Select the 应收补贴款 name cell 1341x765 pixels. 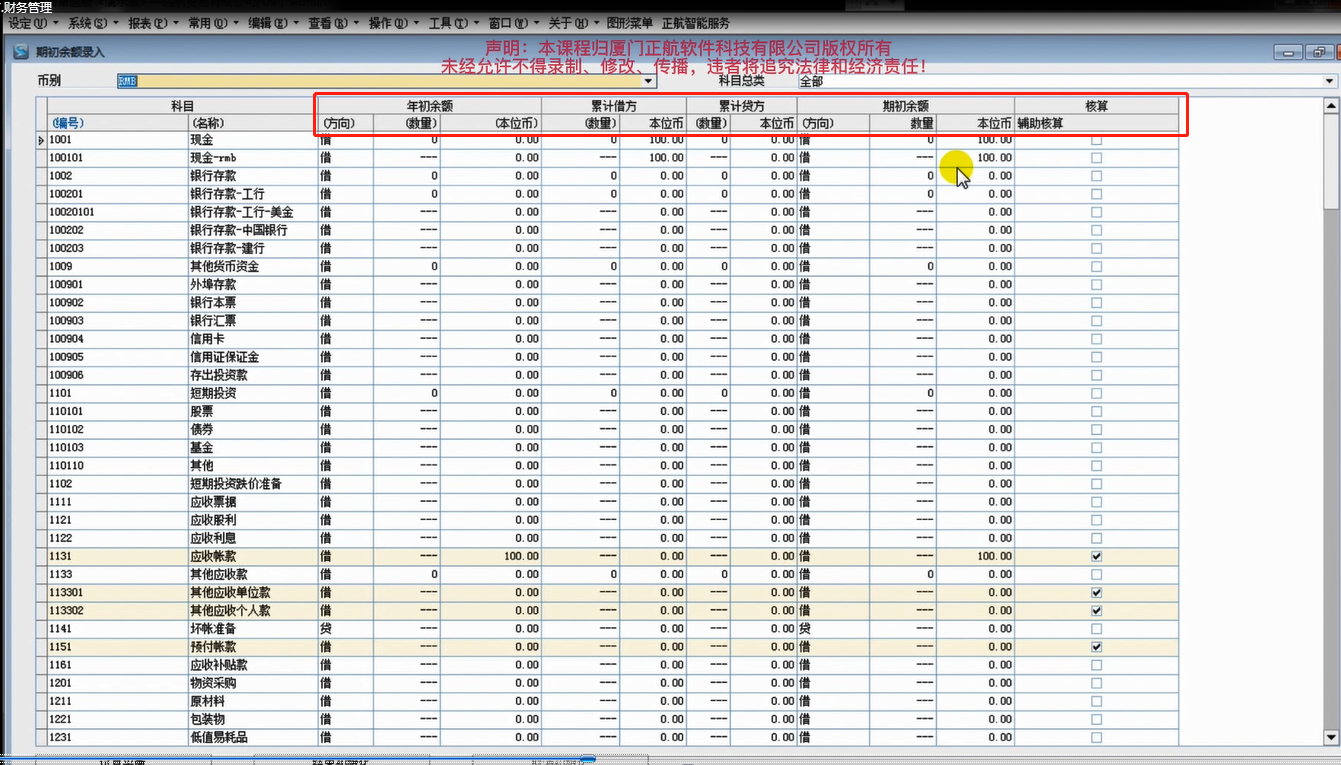tap(253, 665)
